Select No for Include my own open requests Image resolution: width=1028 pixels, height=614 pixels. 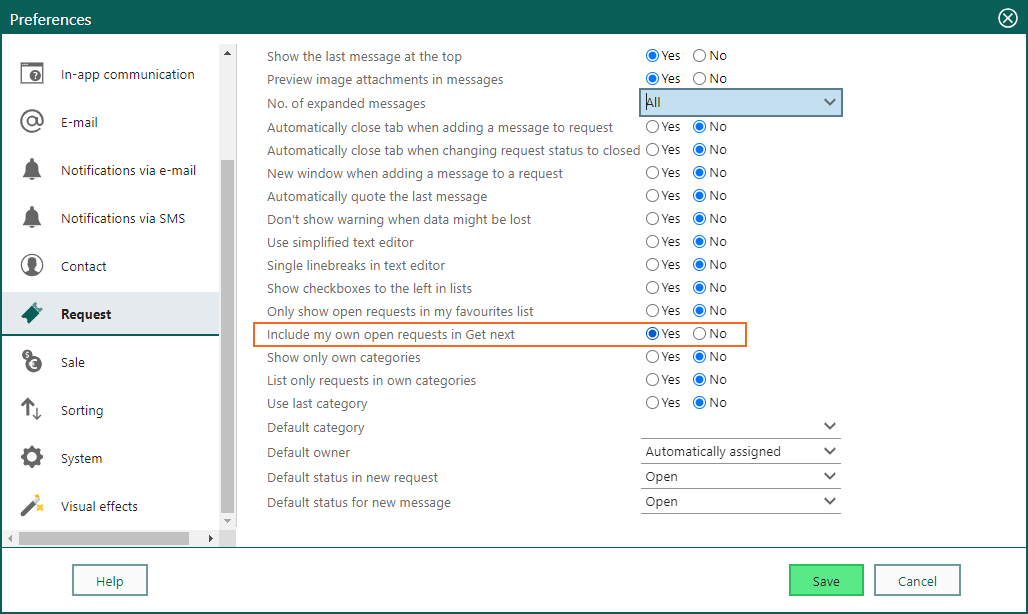(700, 334)
